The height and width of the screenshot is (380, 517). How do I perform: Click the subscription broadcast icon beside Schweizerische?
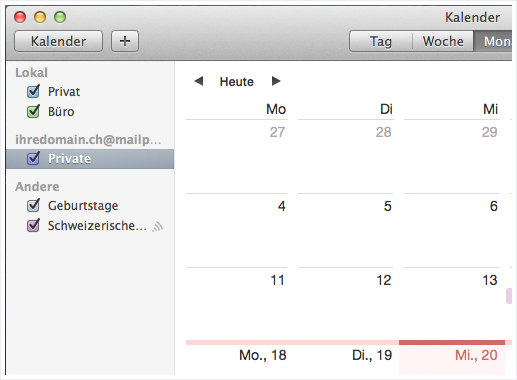[x=158, y=227]
